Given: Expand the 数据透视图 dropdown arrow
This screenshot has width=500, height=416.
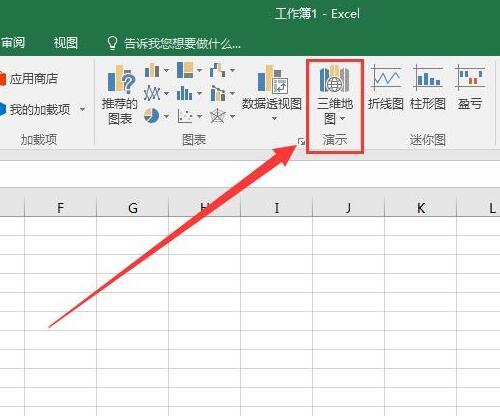Looking at the screenshot, I should 275,118.
